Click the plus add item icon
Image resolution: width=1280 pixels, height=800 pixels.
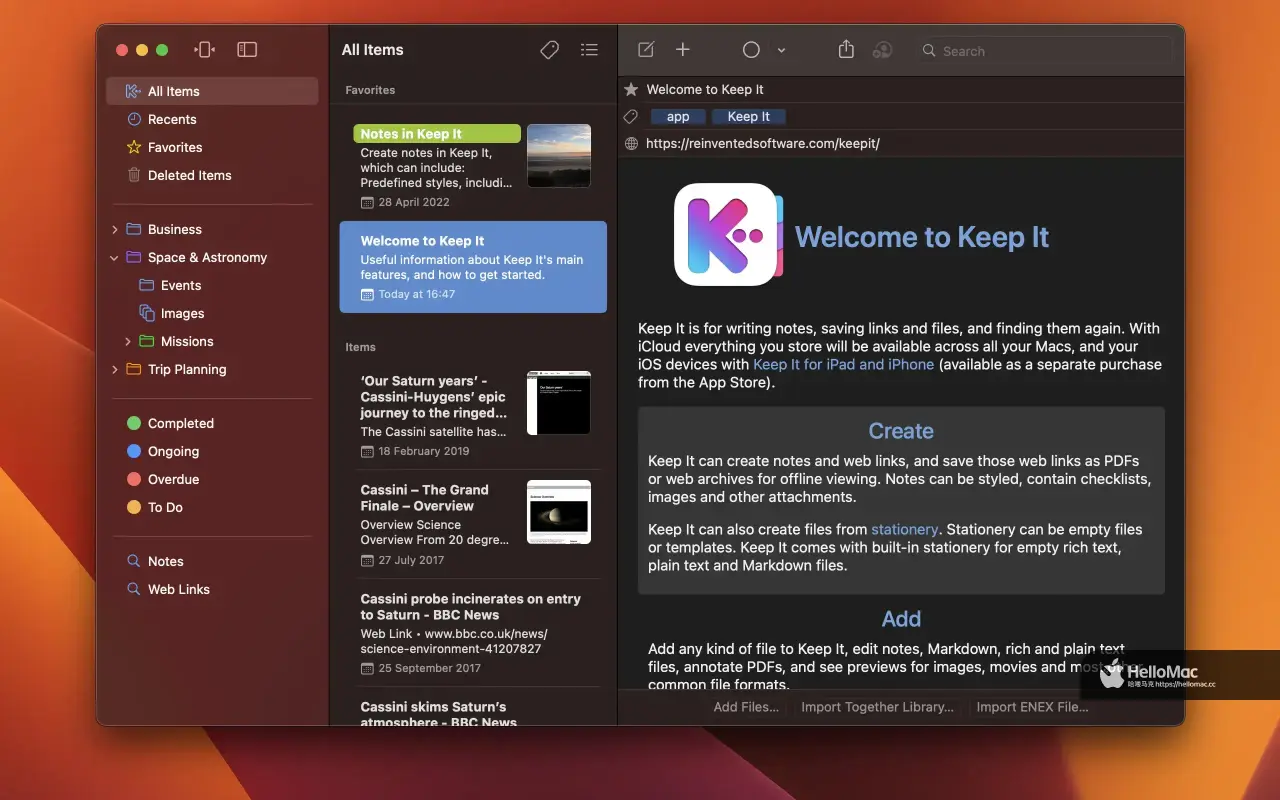click(683, 50)
